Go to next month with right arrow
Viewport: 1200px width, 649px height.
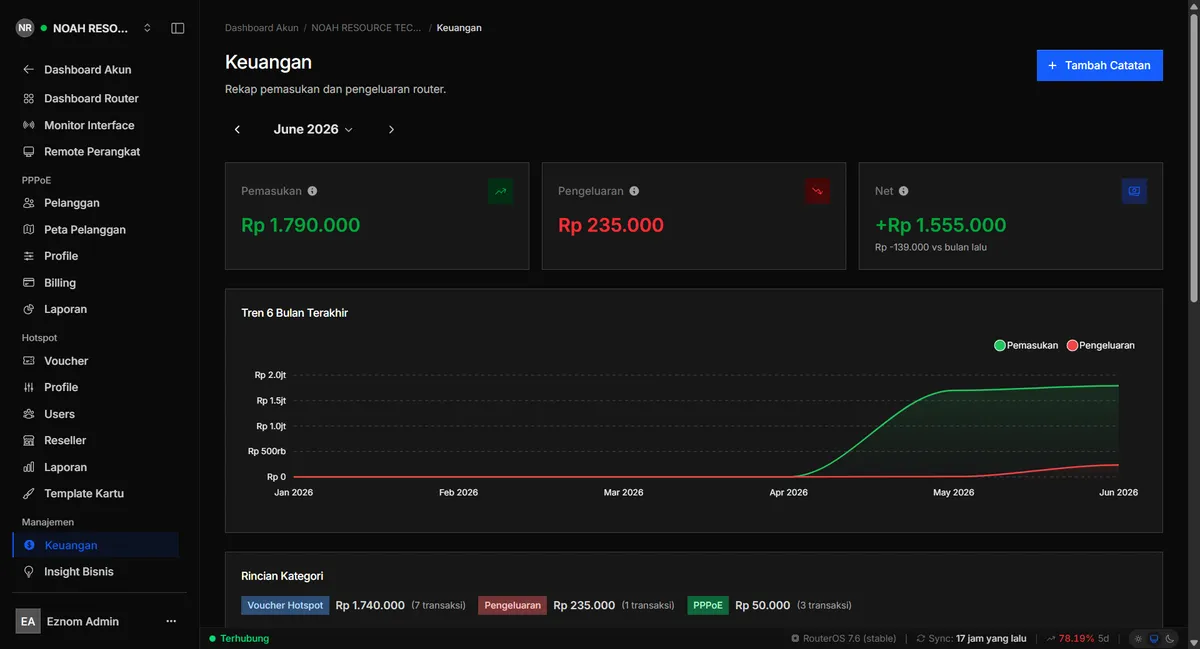pyautogui.click(x=391, y=129)
